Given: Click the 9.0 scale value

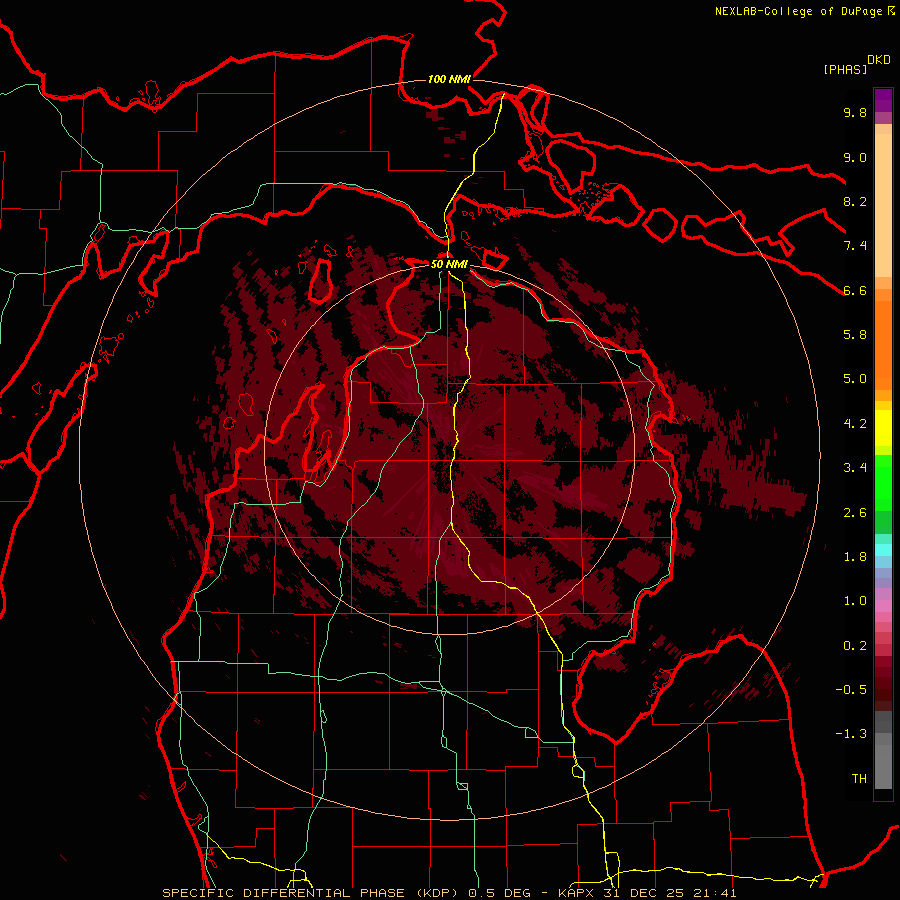Looking at the screenshot, I should 855,157.
